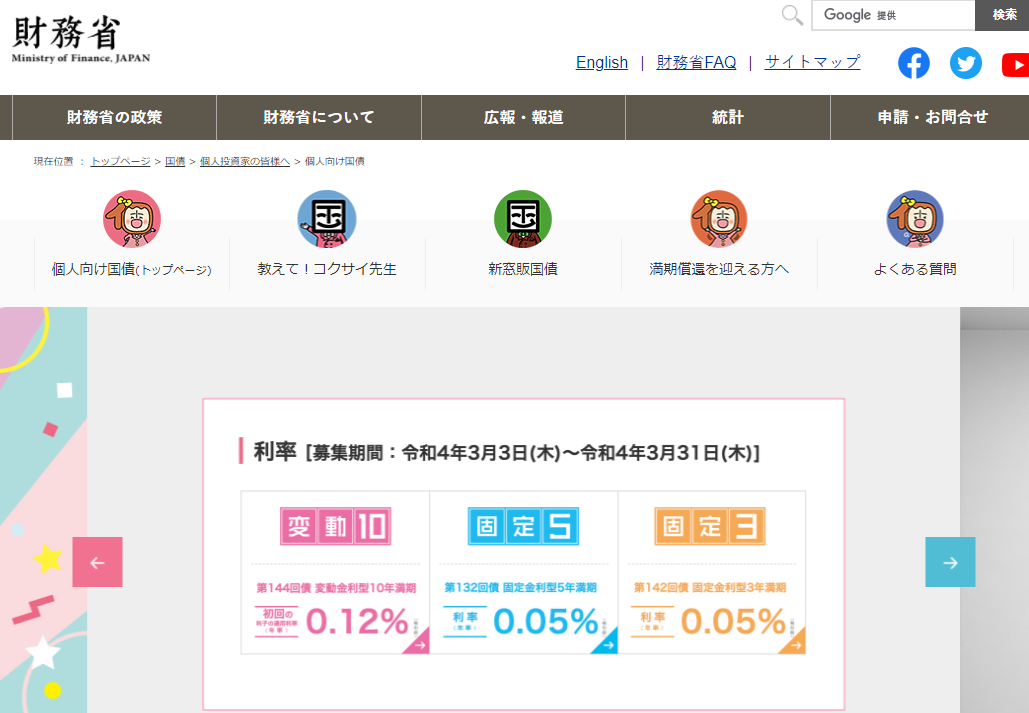Click the 個人向け国債(トップページ) character icon
1029x713 pixels.
[132, 219]
